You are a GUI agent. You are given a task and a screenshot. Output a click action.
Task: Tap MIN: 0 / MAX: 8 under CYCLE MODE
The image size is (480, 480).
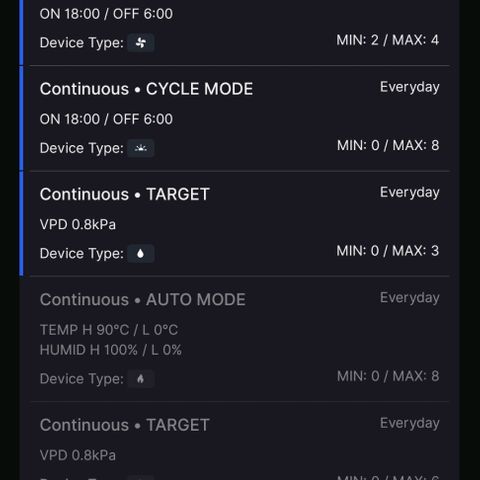click(x=388, y=145)
